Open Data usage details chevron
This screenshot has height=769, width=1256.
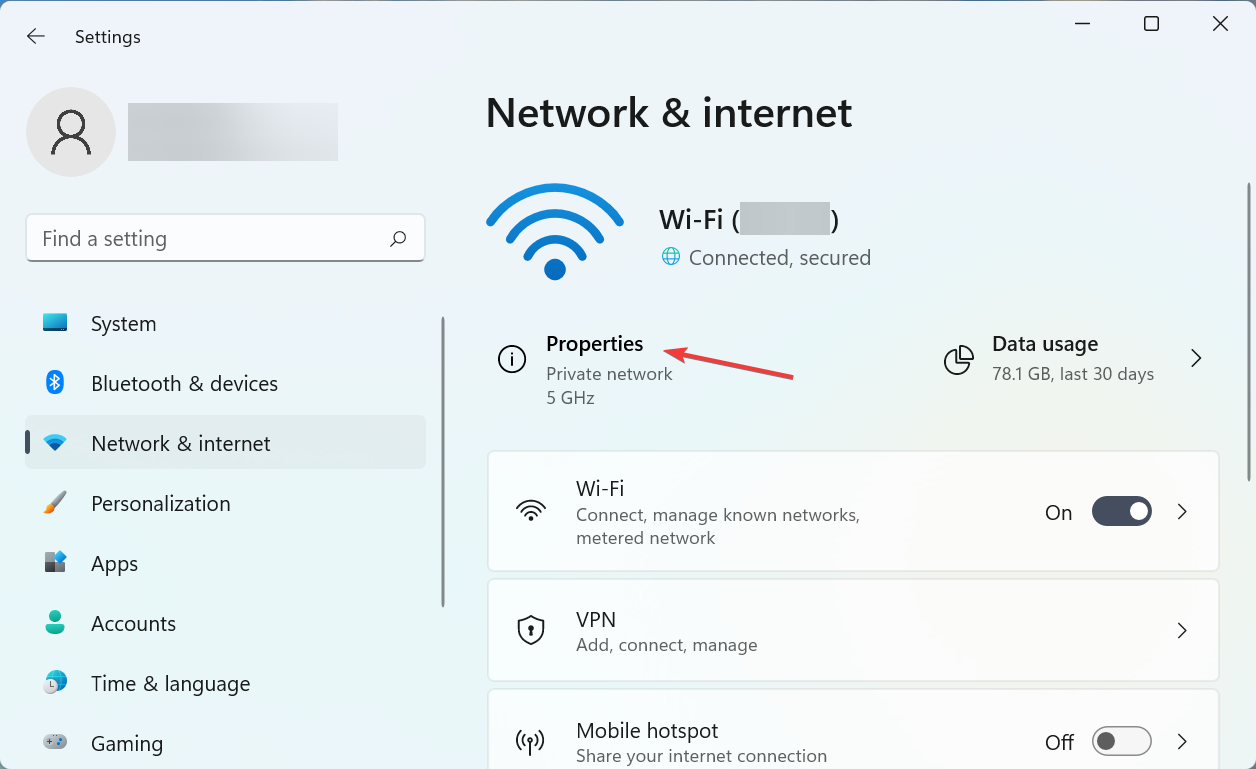pyautogui.click(x=1196, y=358)
